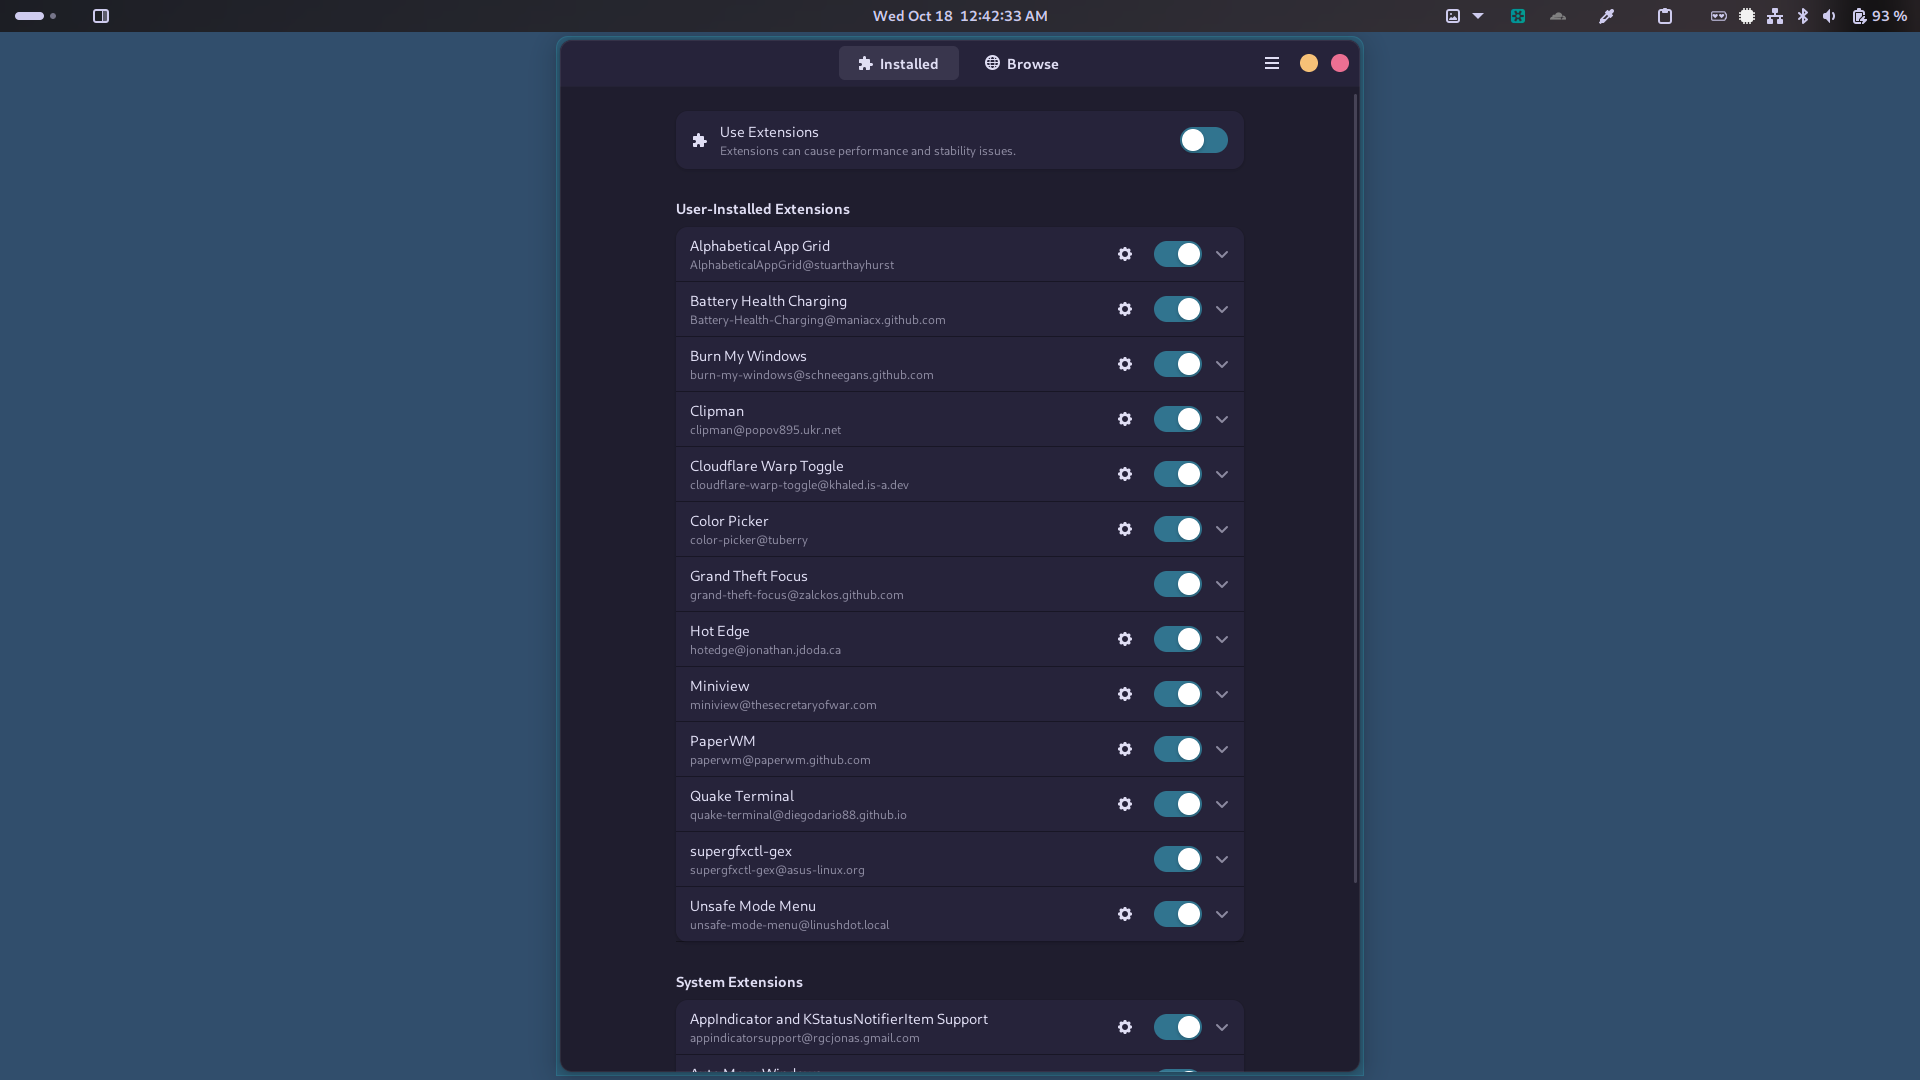Open Clipman extension preferences

click(1124, 419)
